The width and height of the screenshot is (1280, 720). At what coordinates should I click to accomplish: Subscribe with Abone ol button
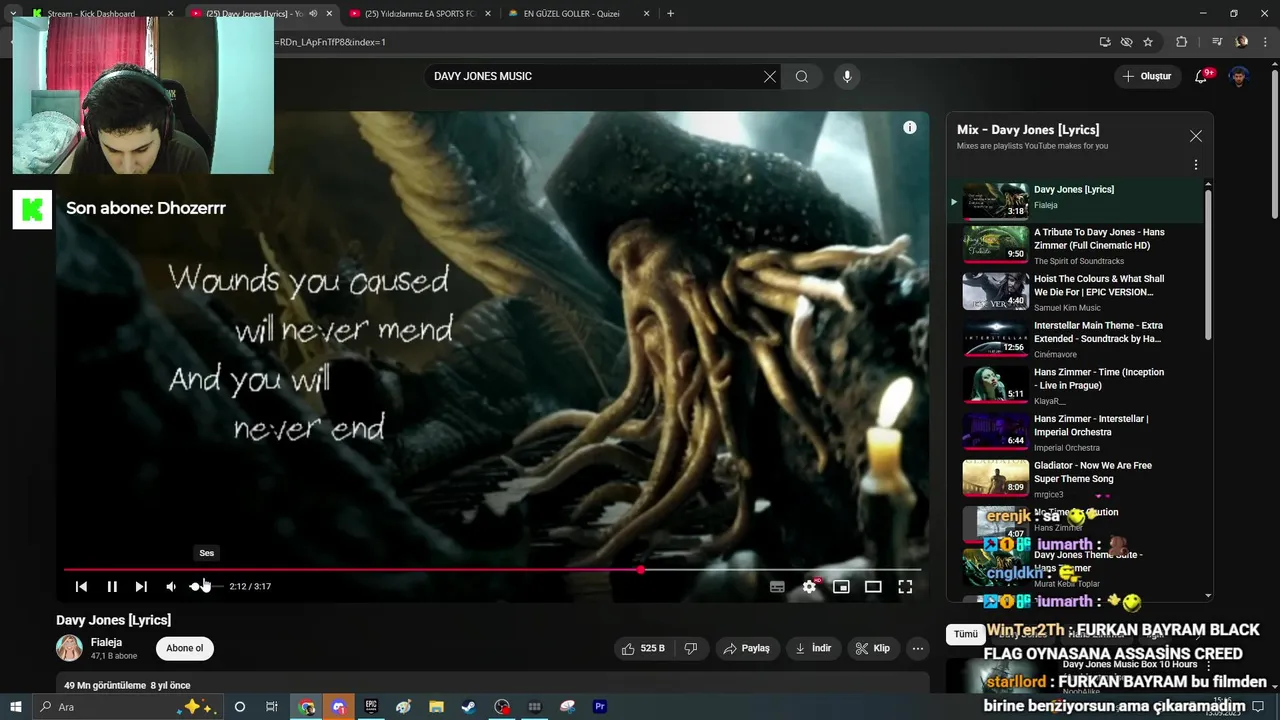pyautogui.click(x=184, y=648)
